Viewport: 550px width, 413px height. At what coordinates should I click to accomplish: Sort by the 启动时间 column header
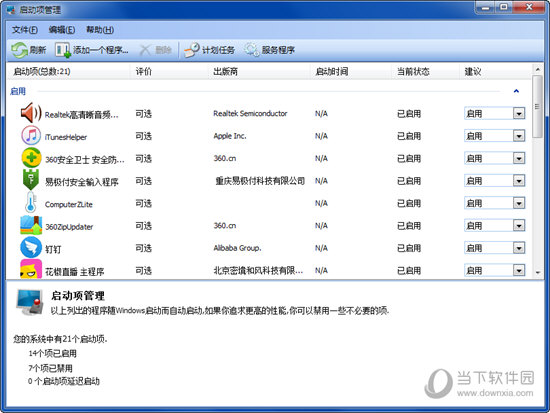tap(350, 72)
